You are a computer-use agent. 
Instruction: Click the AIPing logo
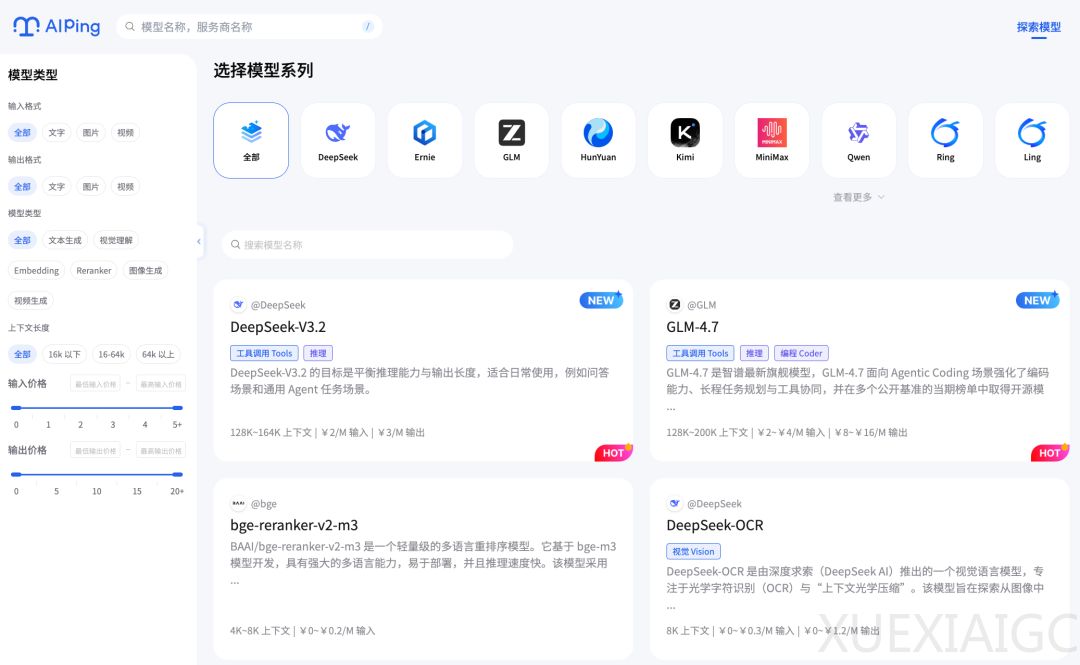point(57,27)
